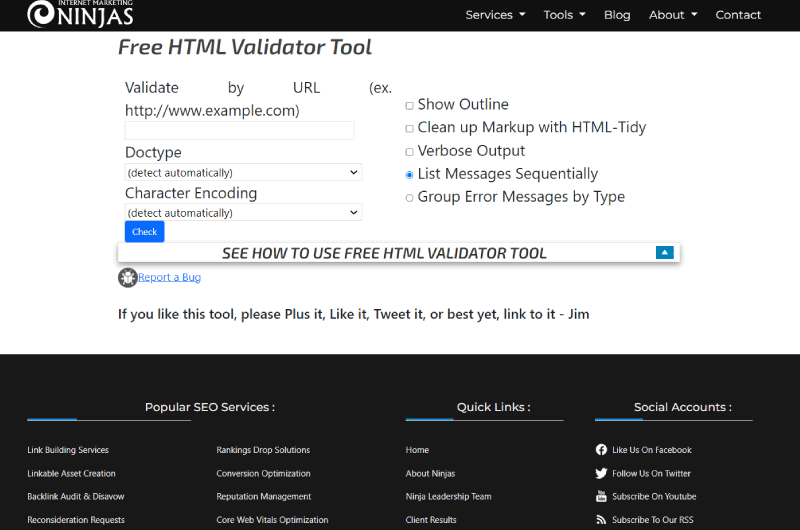Open Conversion Optimization link

[263, 473]
